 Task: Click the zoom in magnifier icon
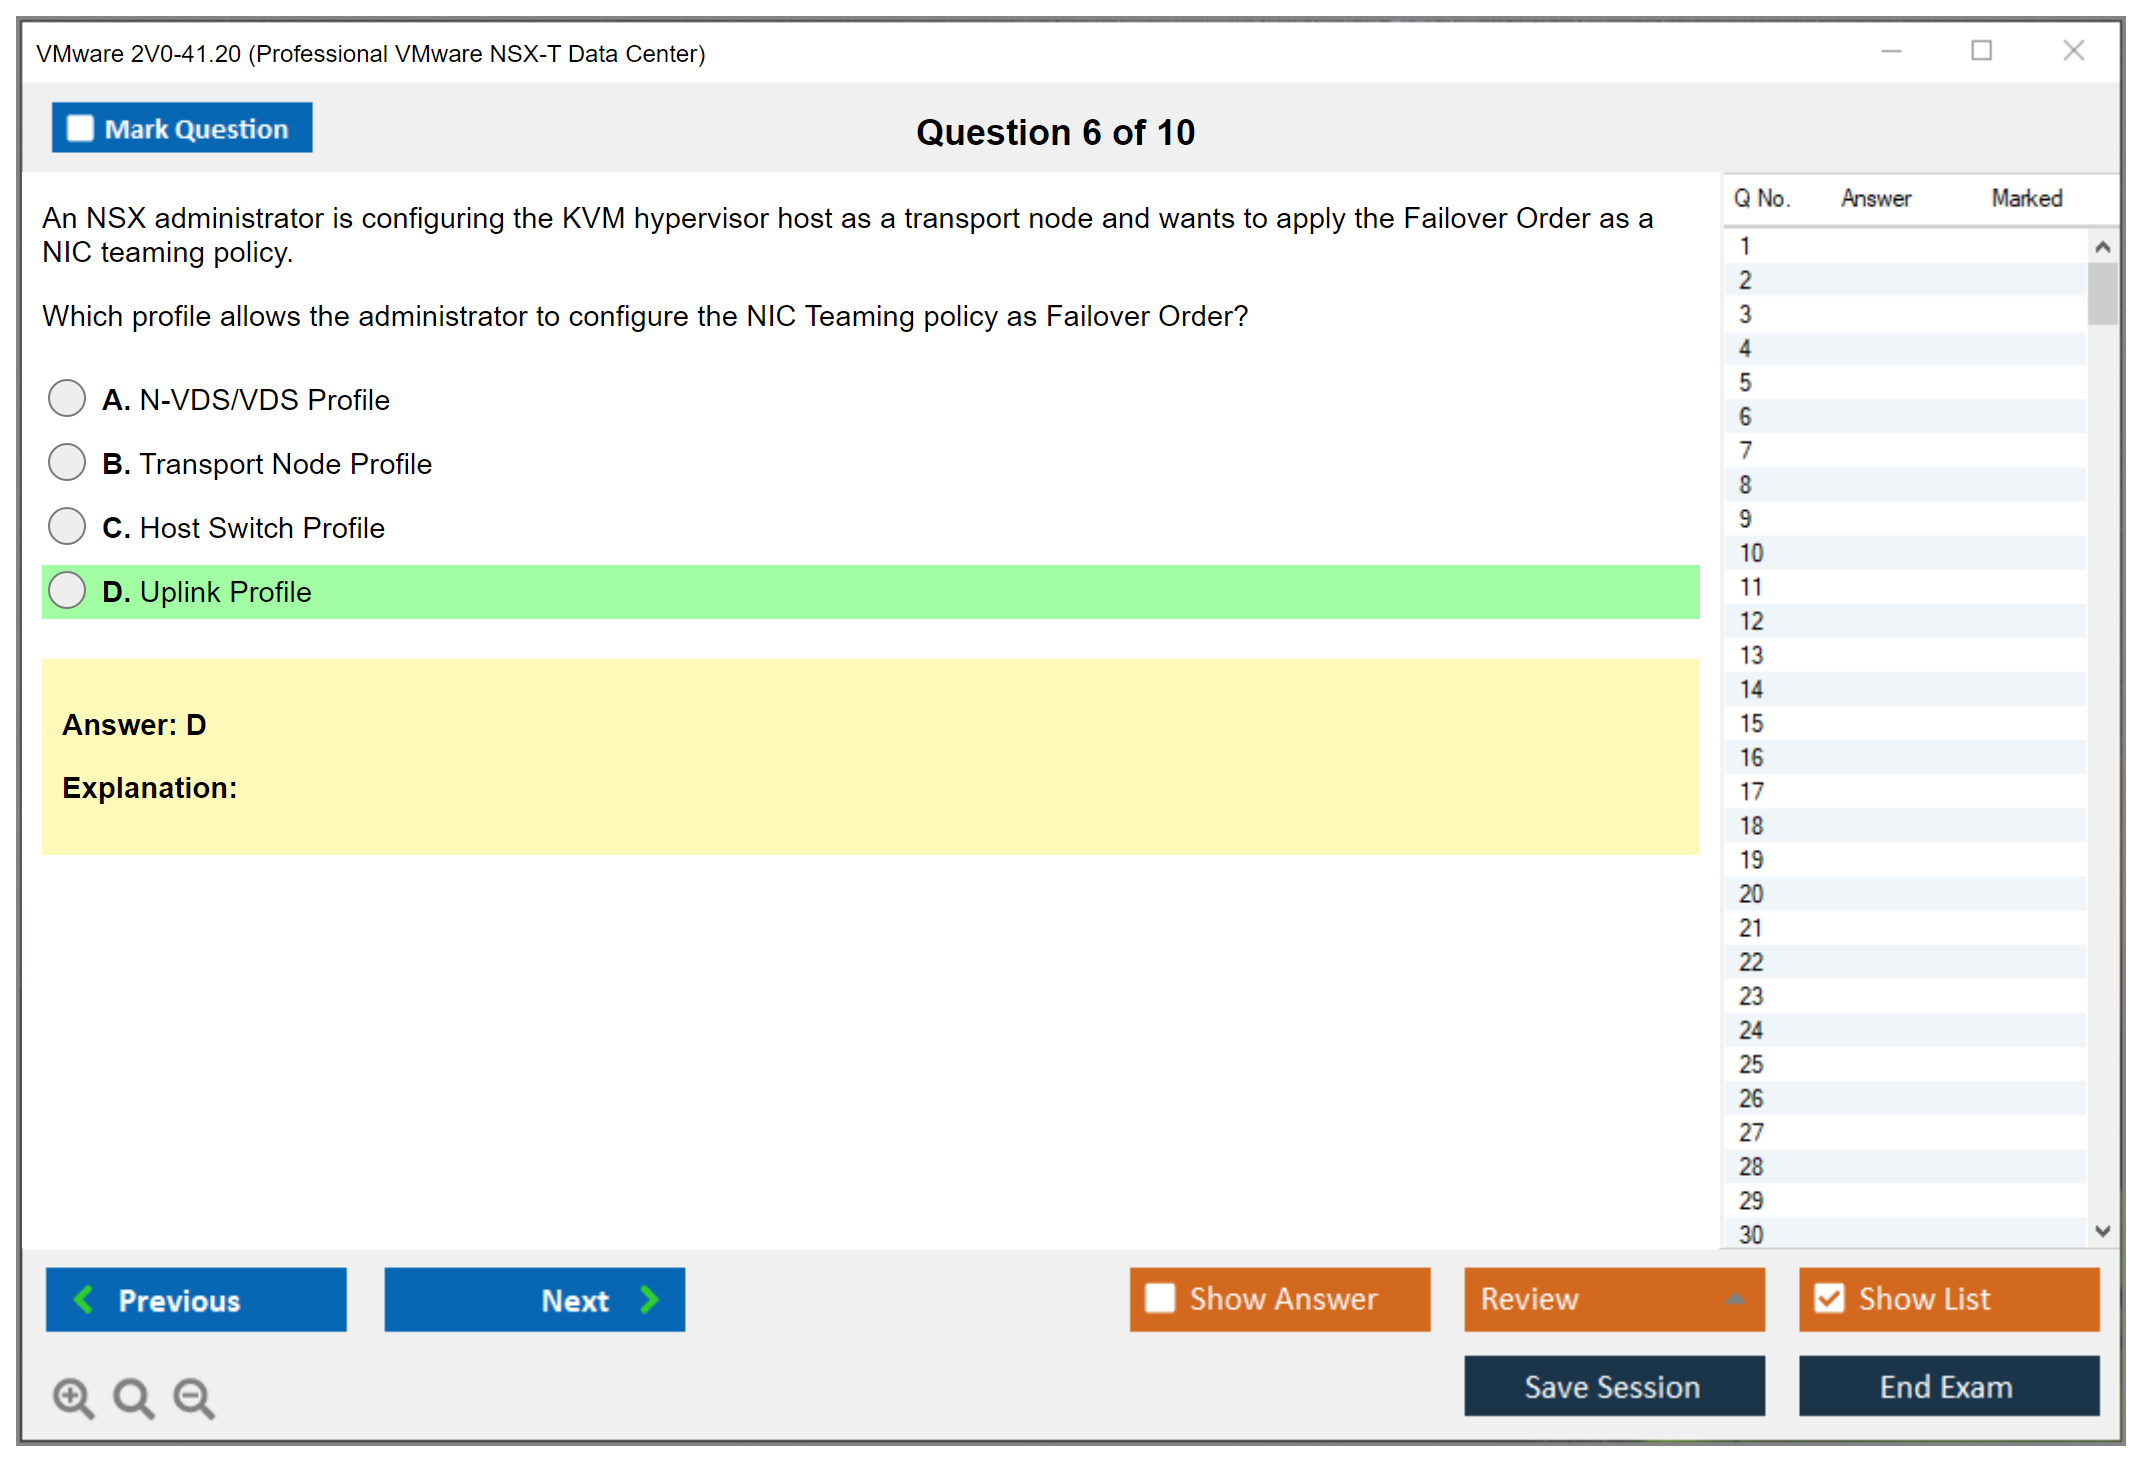[73, 1397]
